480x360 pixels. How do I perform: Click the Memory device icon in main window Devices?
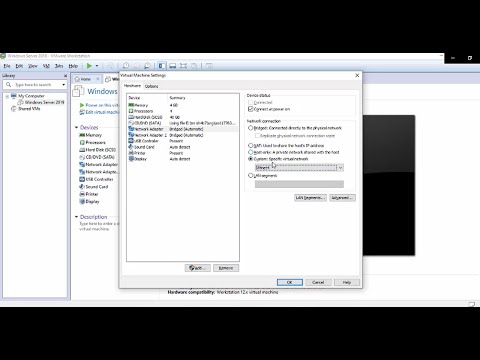coord(82,135)
